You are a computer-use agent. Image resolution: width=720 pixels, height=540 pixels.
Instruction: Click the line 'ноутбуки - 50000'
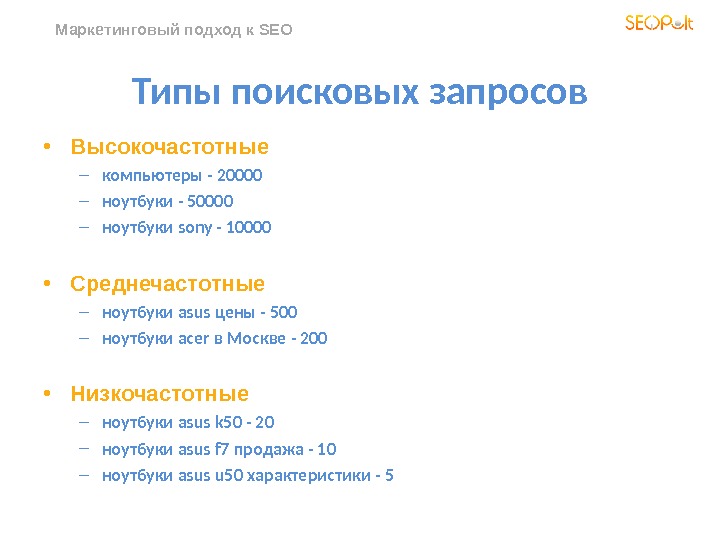[x=168, y=202]
